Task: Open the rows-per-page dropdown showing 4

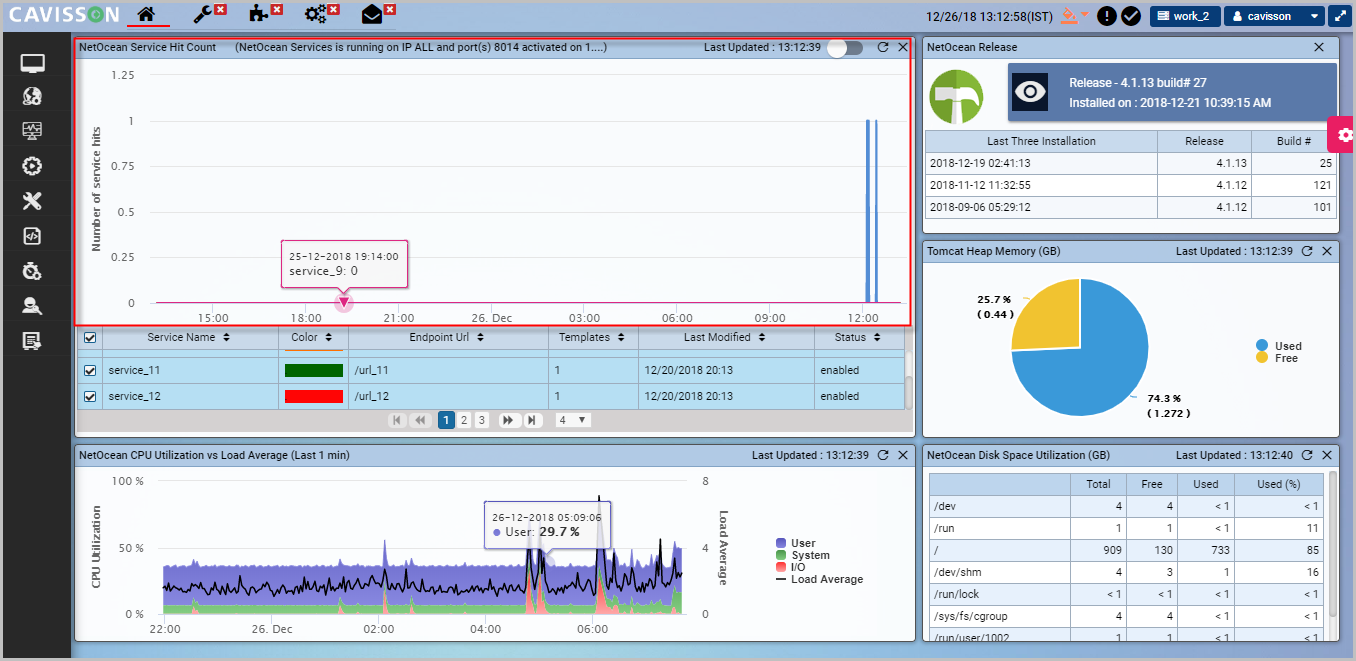Action: click(573, 420)
